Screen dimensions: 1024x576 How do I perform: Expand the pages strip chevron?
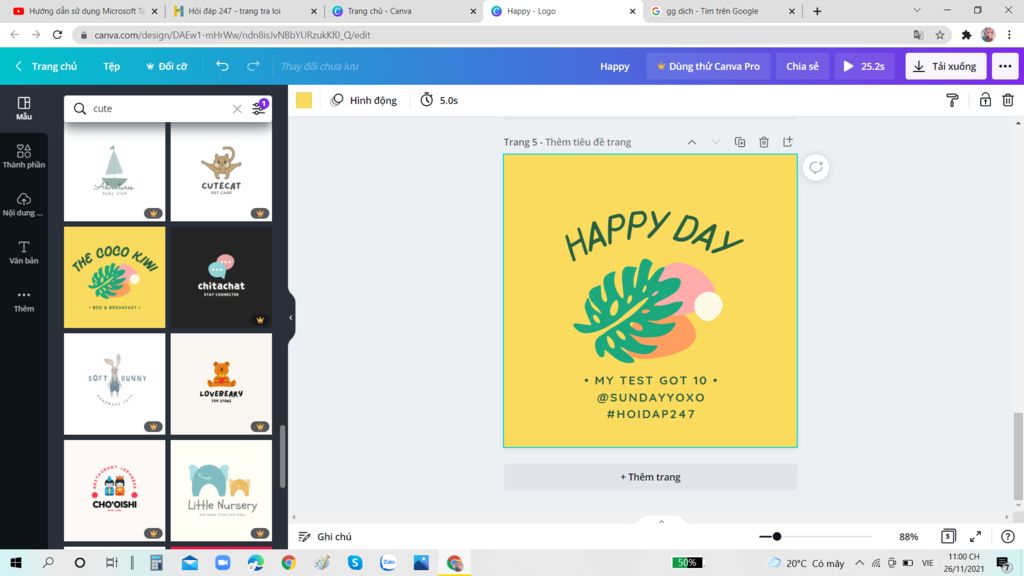tap(661, 522)
